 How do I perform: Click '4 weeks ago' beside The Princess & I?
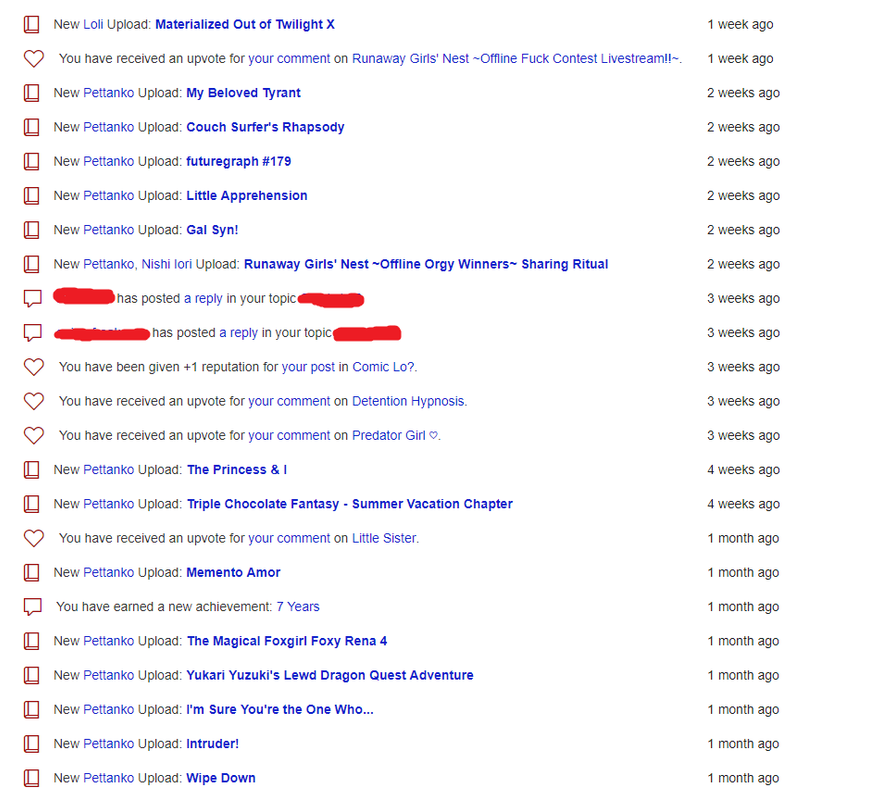[743, 470]
